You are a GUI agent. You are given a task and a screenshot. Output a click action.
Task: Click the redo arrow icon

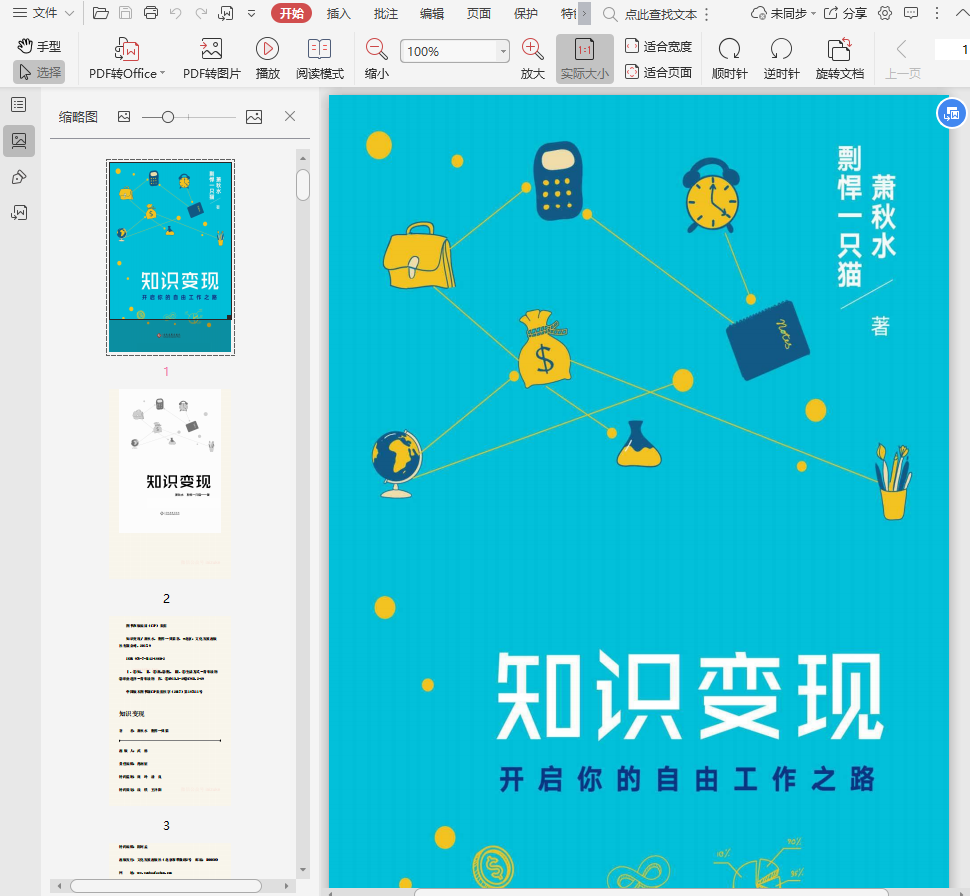(x=201, y=13)
